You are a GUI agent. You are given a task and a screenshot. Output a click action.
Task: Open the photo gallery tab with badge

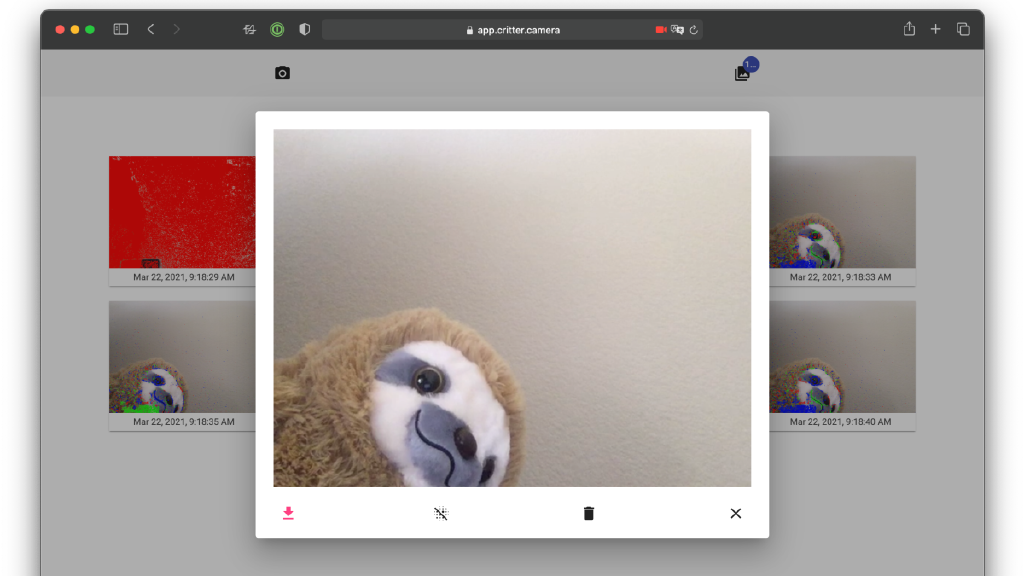pyautogui.click(x=742, y=73)
